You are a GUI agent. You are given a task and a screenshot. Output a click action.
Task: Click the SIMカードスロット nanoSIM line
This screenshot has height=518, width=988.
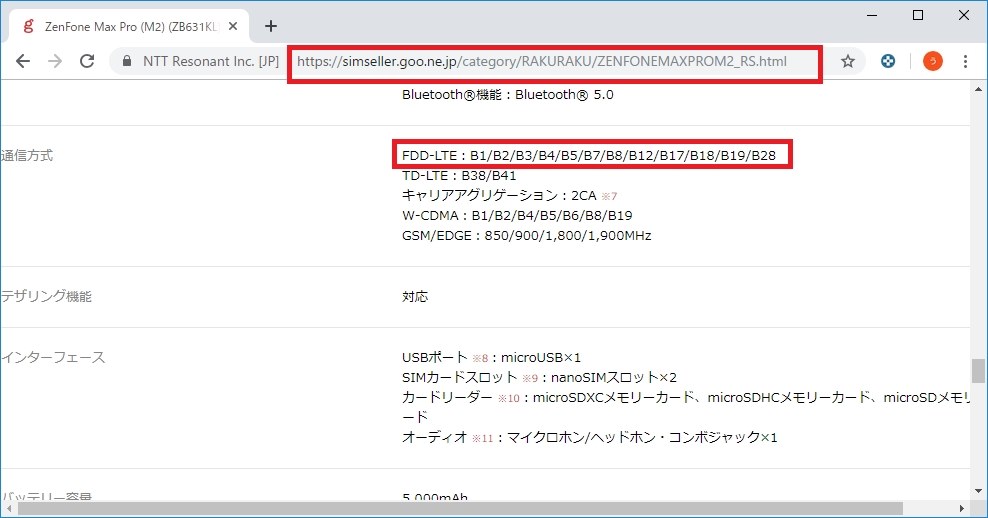coord(539,377)
